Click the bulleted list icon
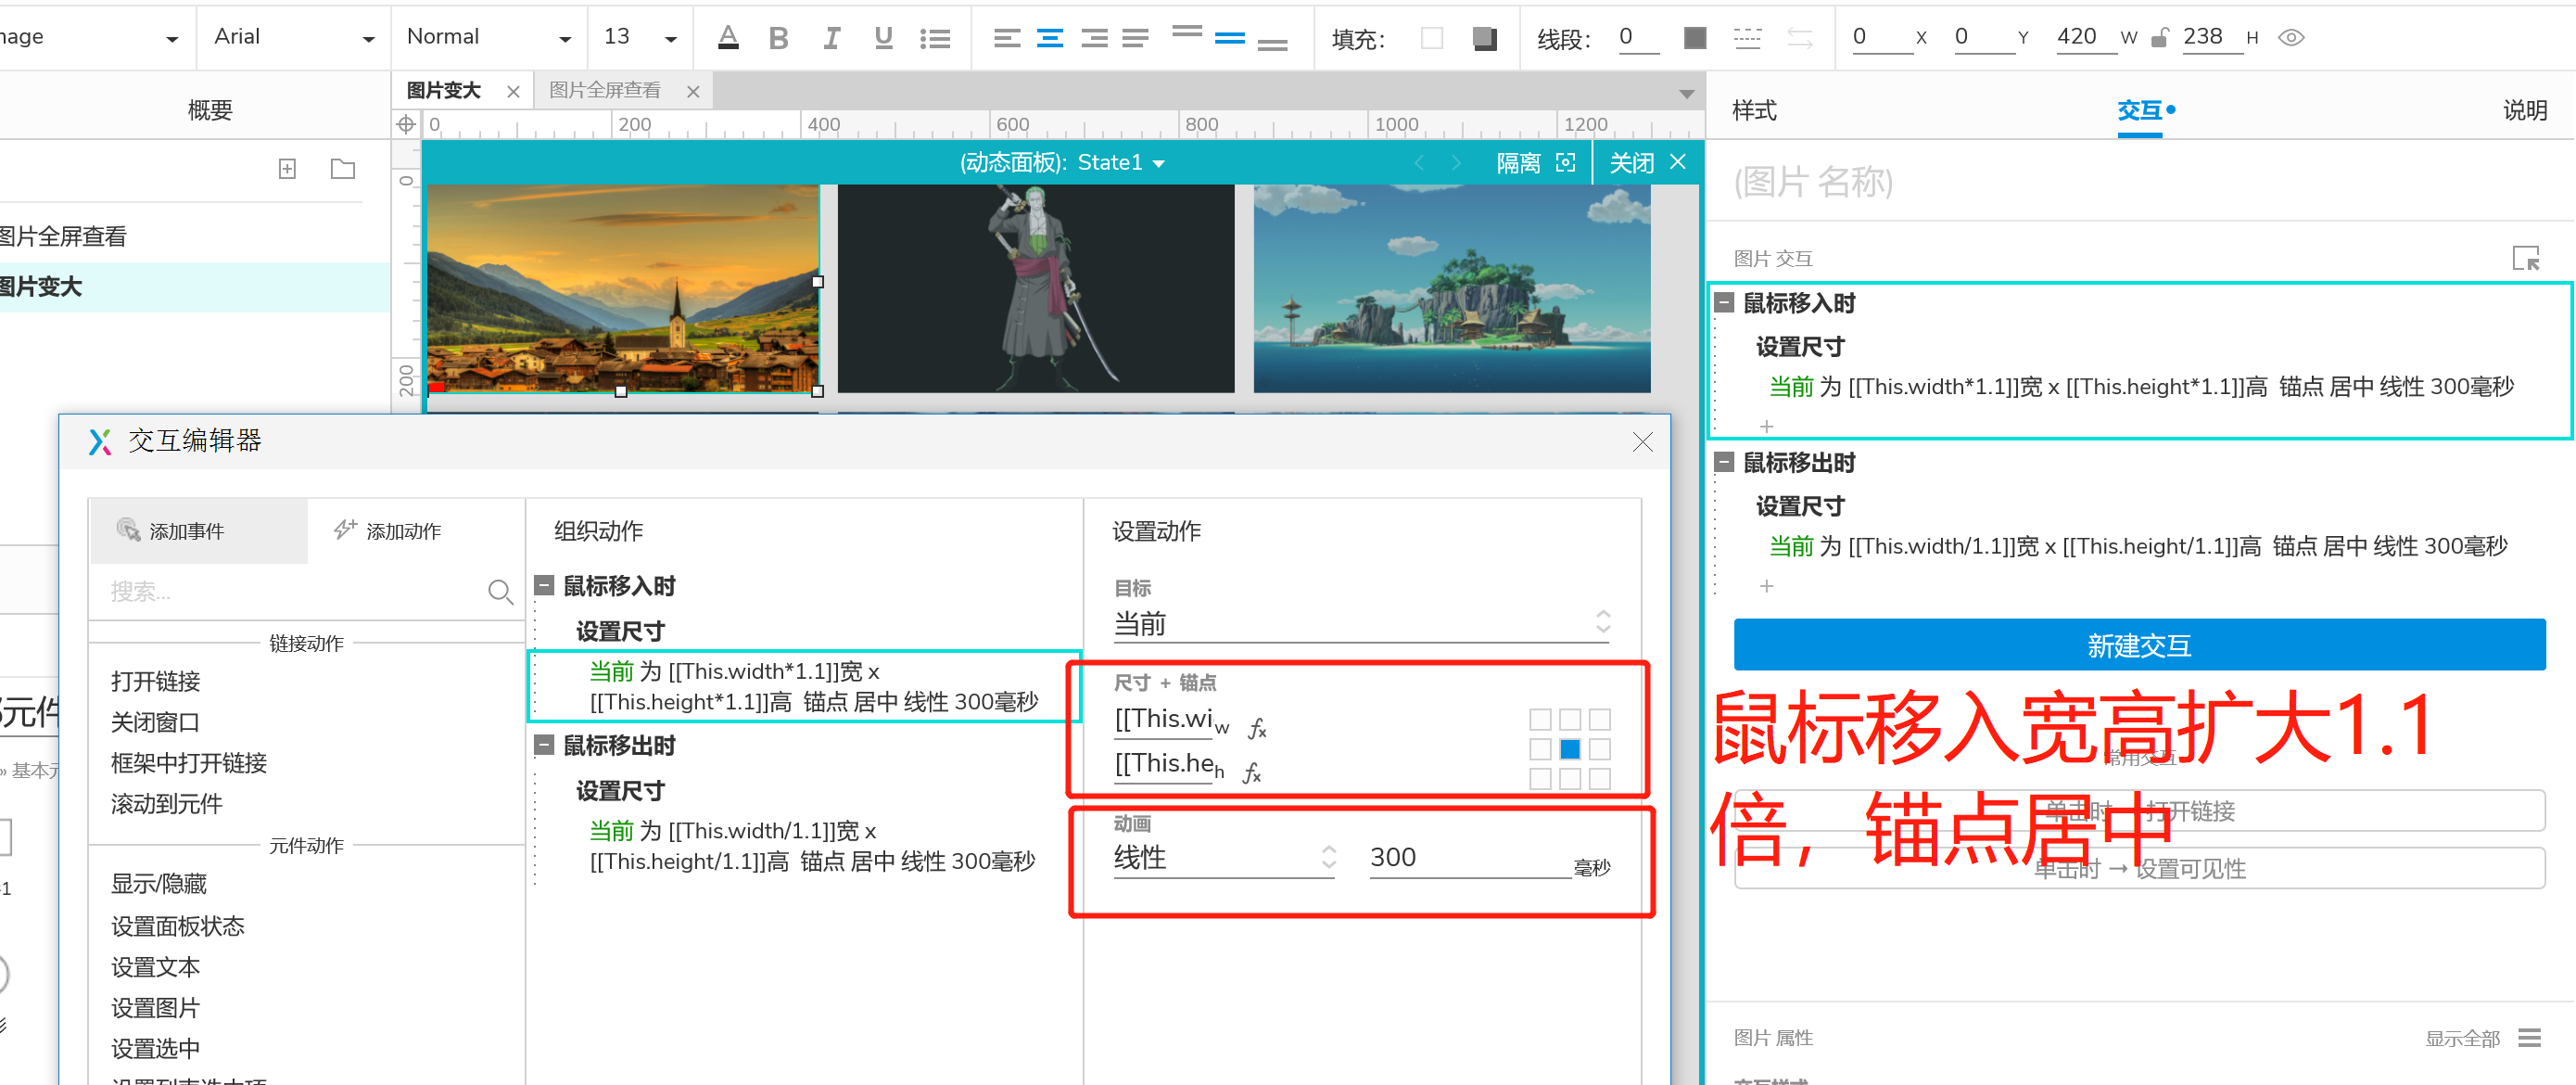The width and height of the screenshot is (2576, 1085). click(x=935, y=38)
